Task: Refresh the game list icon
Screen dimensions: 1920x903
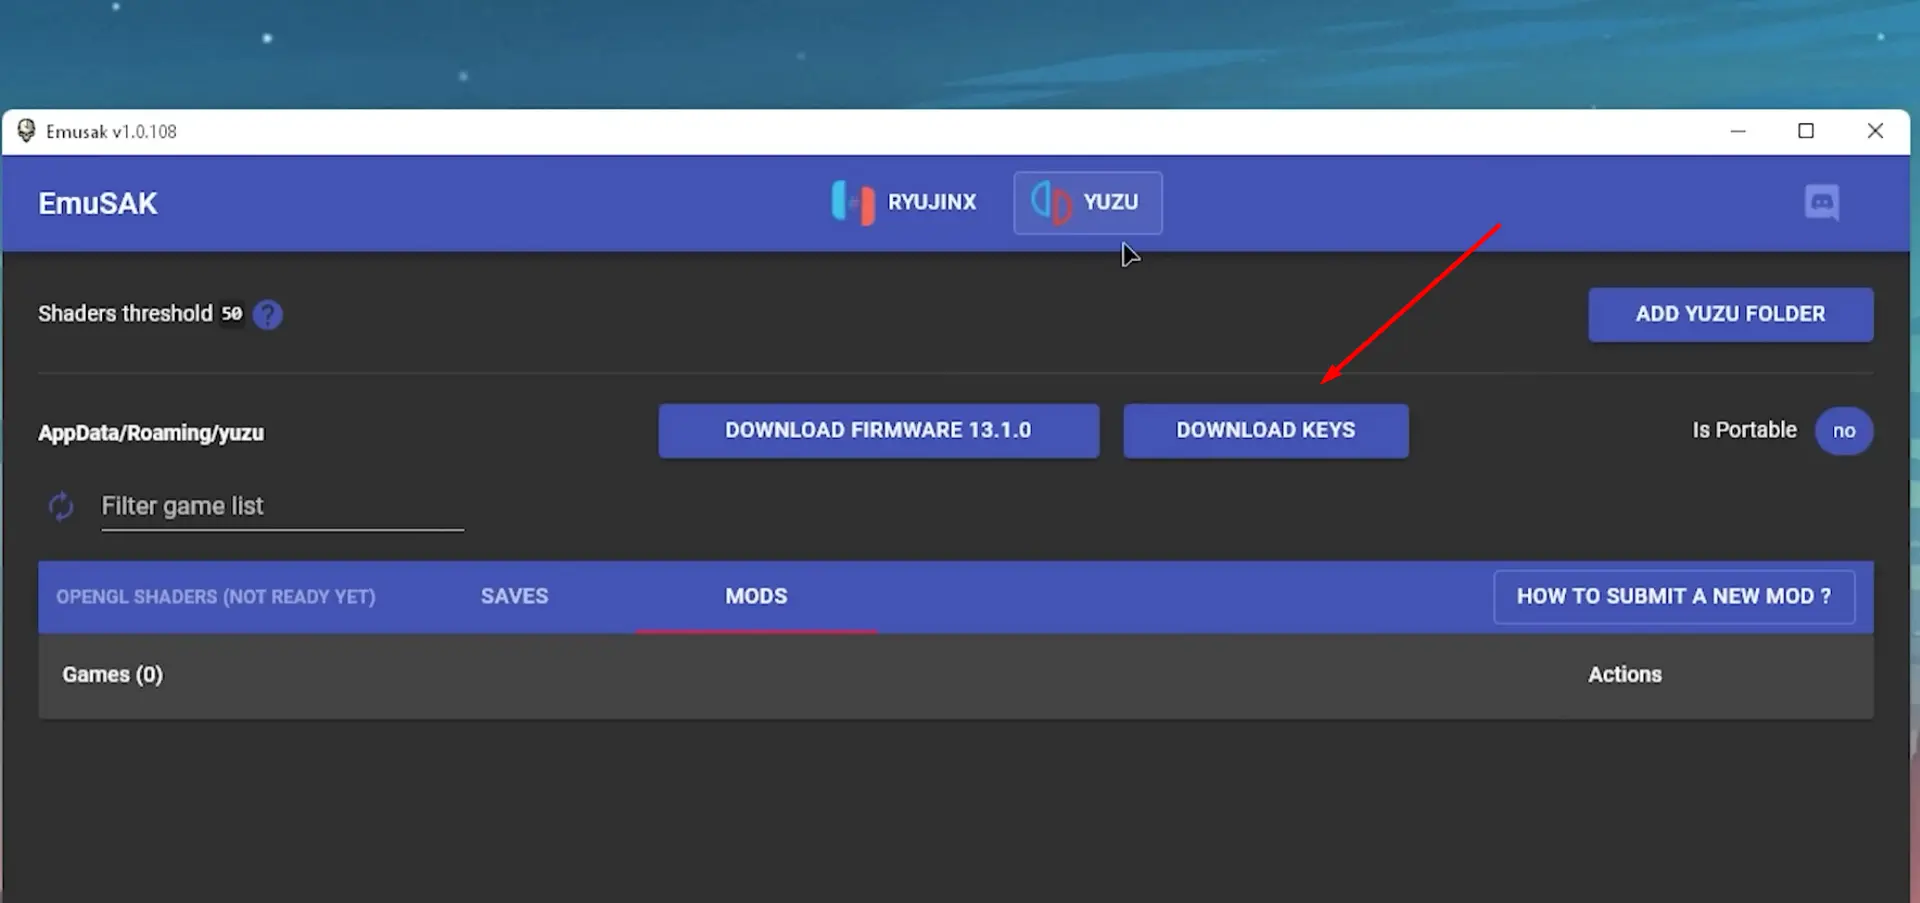Action: click(61, 507)
